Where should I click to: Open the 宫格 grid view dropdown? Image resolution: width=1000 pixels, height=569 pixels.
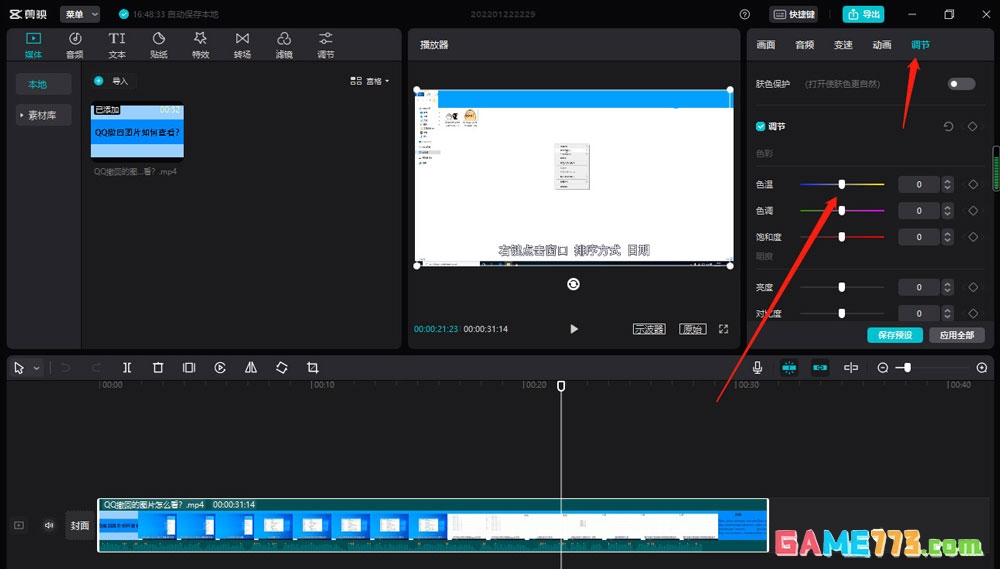(370, 81)
